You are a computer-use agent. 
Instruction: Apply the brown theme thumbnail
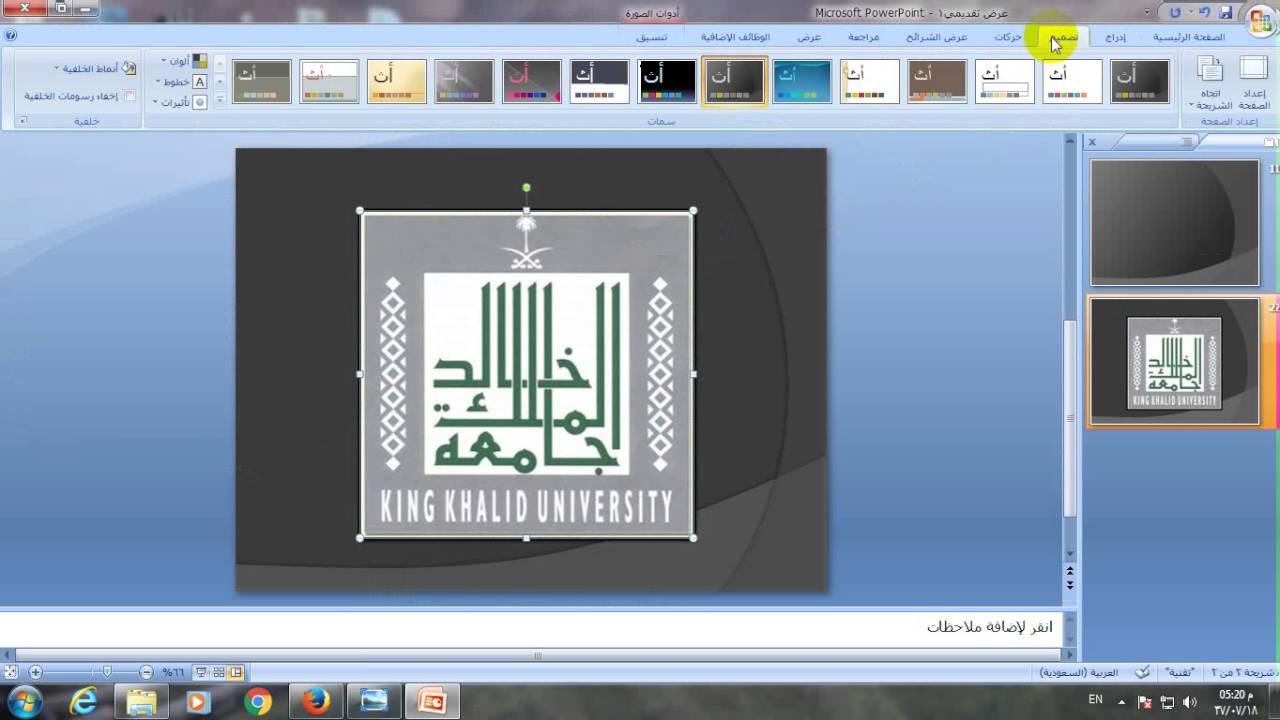click(937, 82)
